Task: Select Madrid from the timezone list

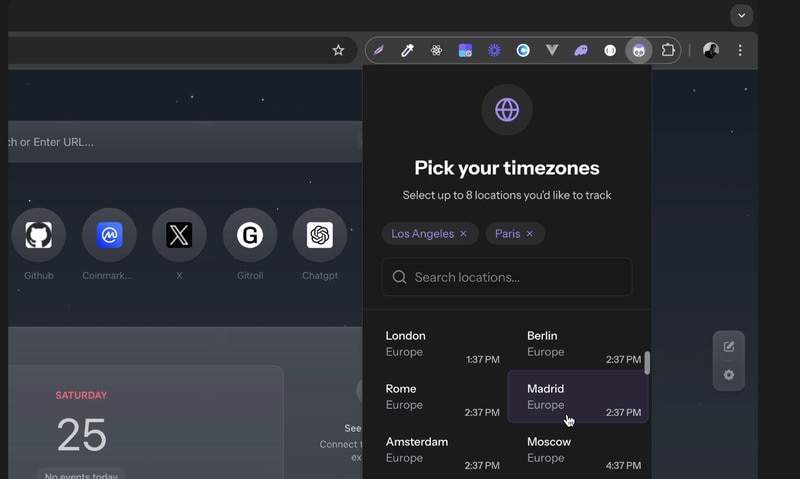Action: click(x=577, y=396)
